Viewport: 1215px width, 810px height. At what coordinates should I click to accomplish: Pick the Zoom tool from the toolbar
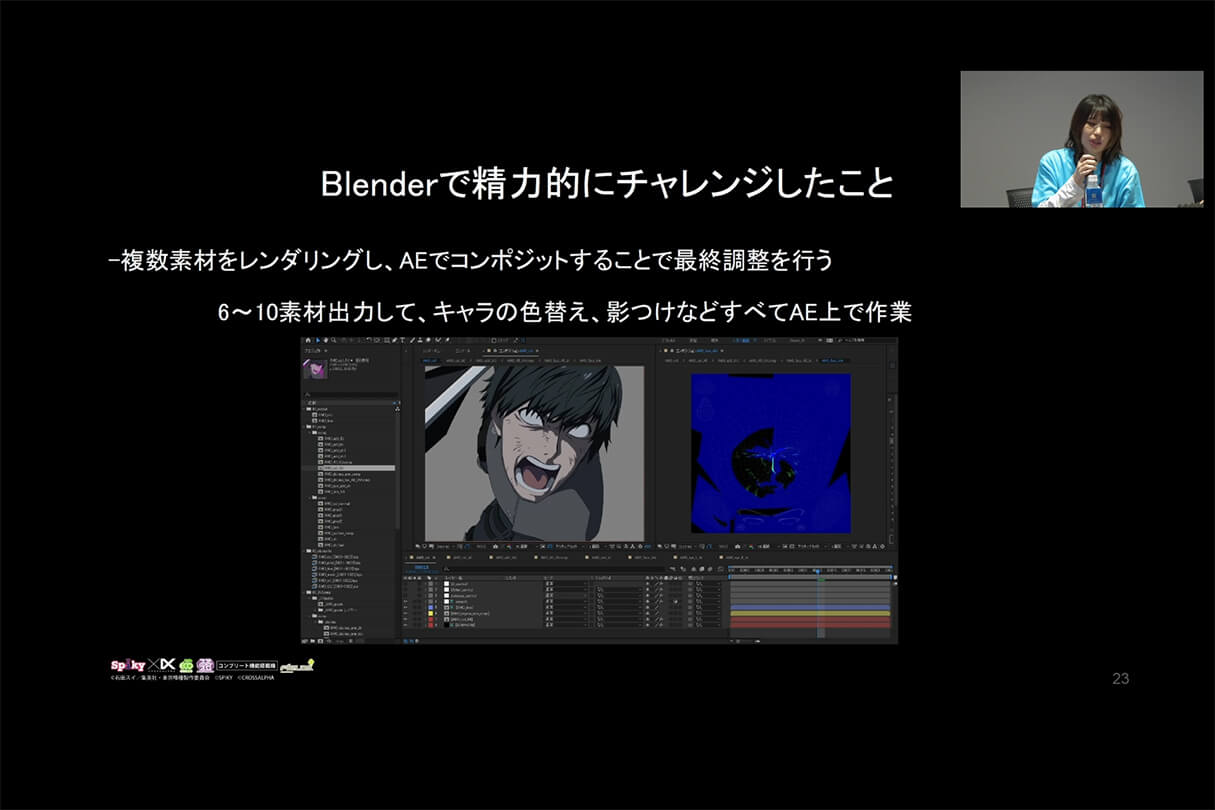333,341
